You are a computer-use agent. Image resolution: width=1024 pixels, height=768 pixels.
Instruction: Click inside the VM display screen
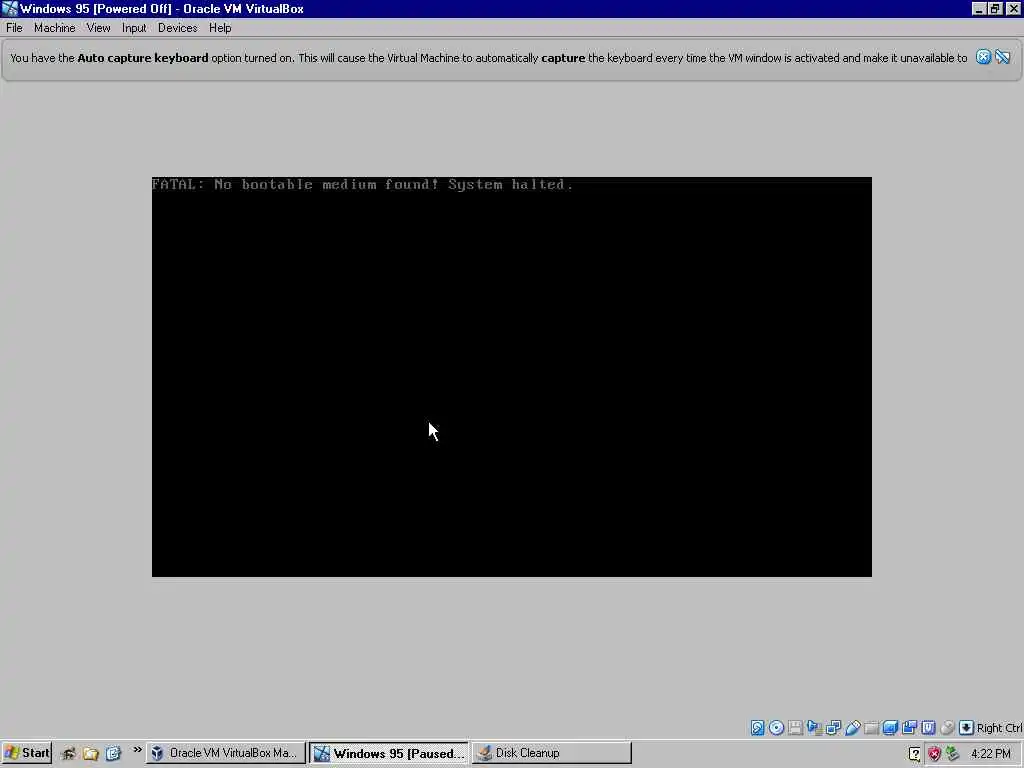(x=511, y=377)
